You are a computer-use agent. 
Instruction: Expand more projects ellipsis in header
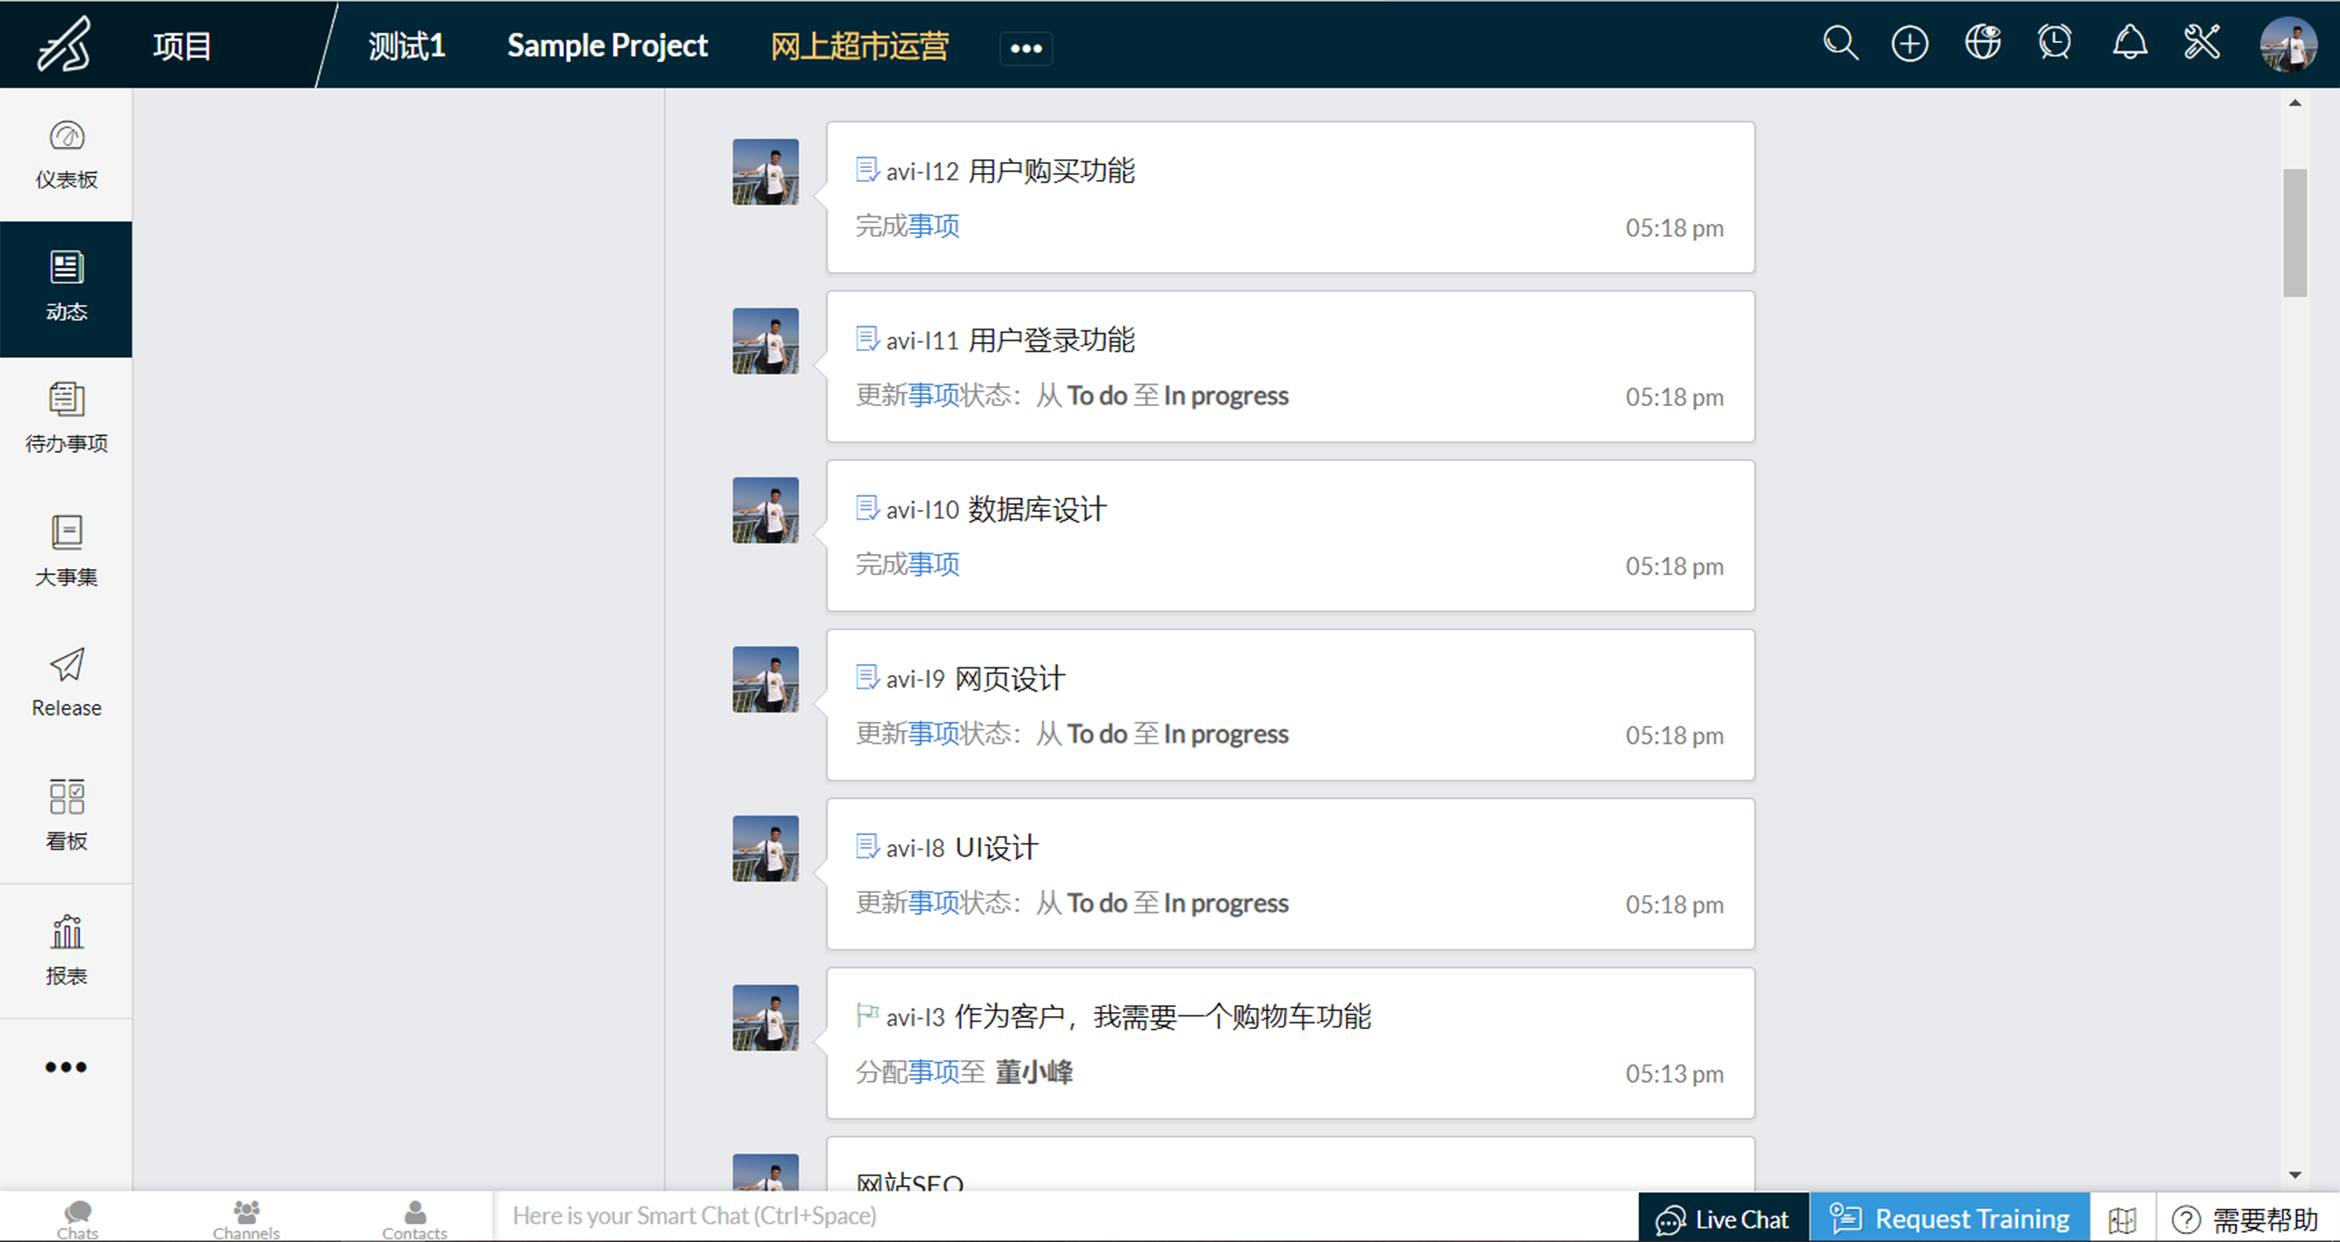pos(1026,48)
